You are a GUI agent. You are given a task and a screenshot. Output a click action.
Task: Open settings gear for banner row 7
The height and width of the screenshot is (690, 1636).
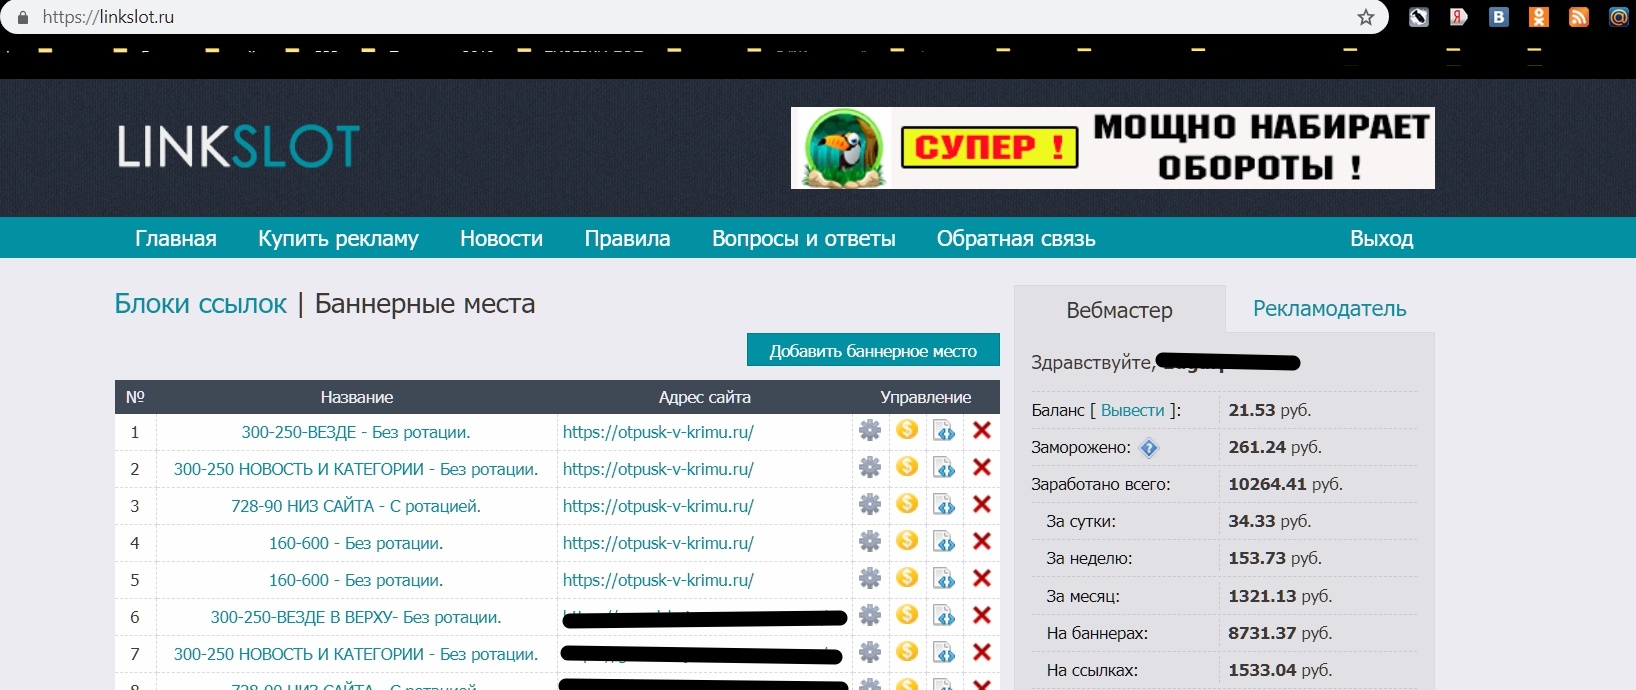coord(870,653)
